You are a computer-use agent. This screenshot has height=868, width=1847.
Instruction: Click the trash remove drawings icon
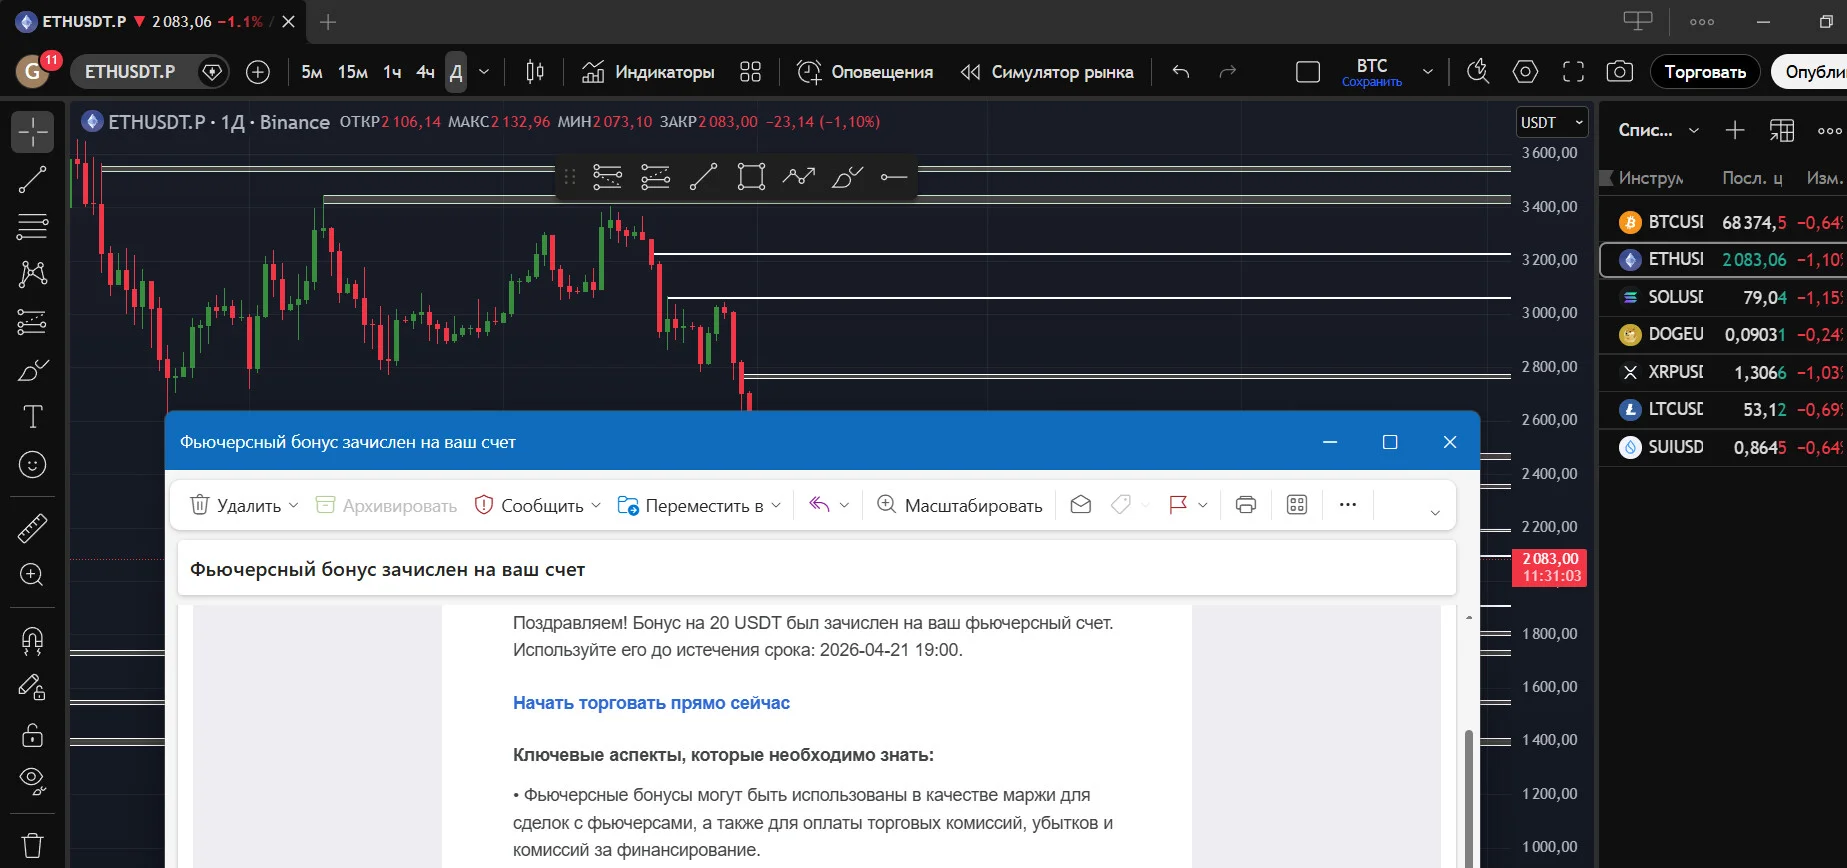click(x=32, y=846)
